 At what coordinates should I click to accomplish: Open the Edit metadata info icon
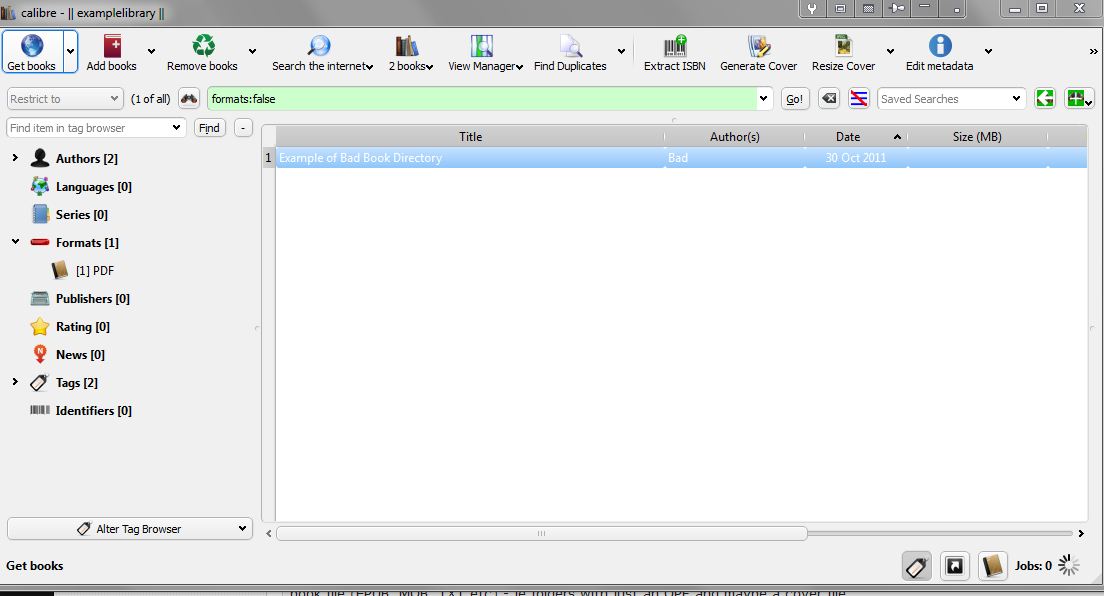[940, 46]
